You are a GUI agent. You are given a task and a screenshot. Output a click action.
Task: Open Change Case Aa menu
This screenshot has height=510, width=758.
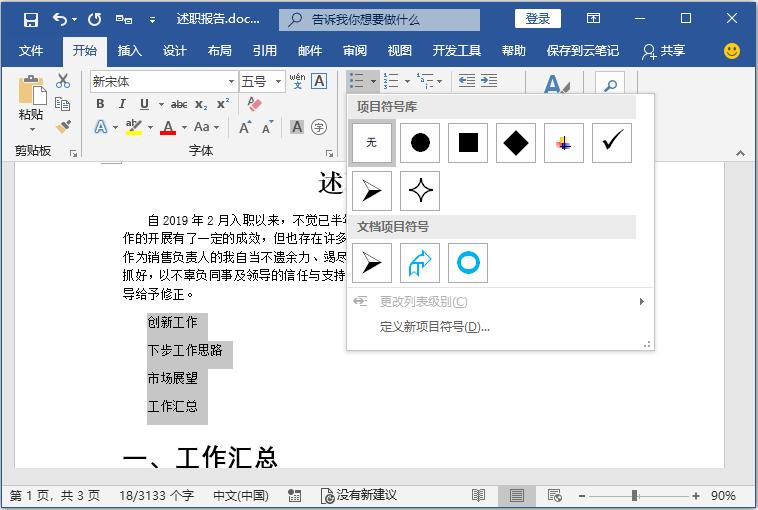click(x=206, y=127)
